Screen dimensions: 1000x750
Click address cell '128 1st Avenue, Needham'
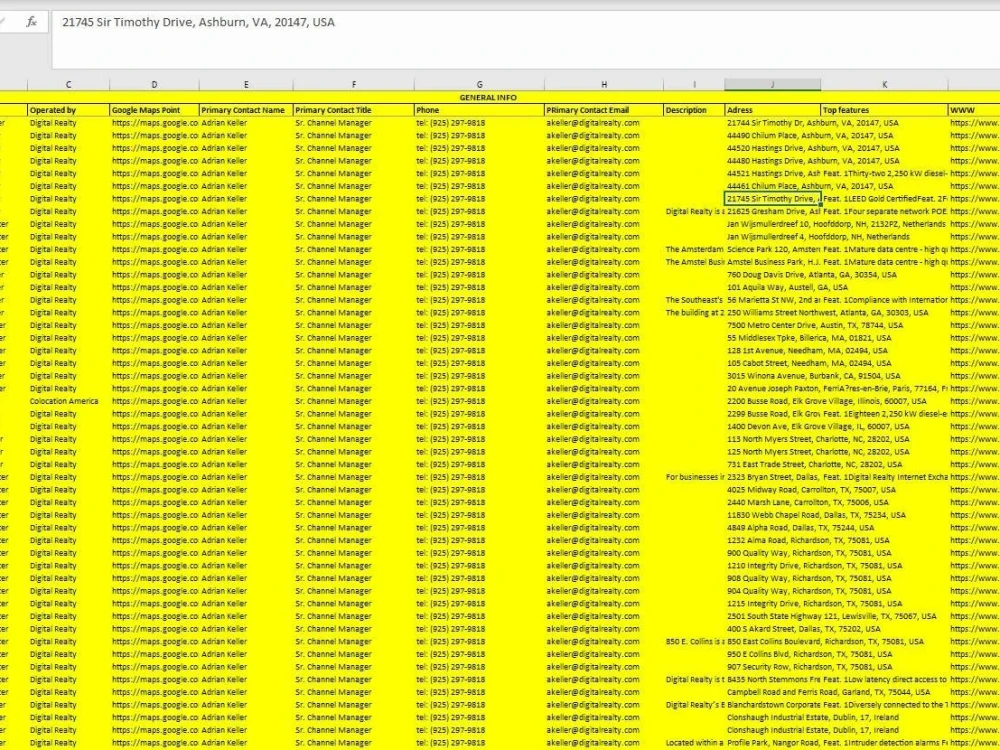click(x=773, y=351)
